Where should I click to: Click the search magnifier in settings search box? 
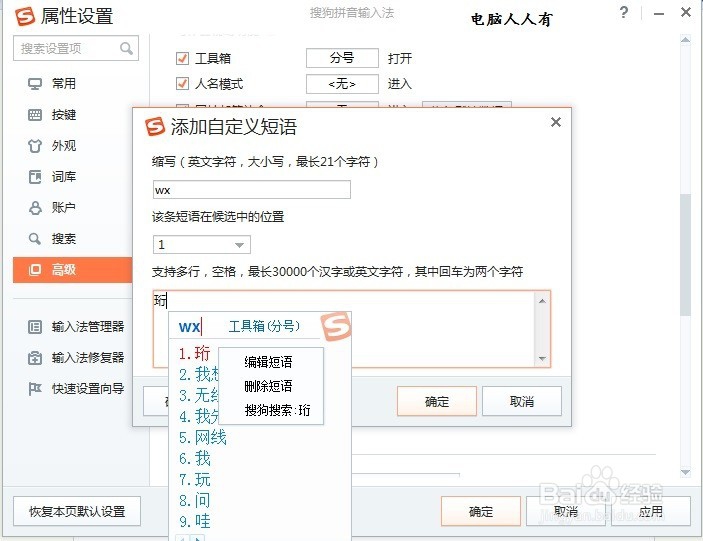click(x=126, y=48)
